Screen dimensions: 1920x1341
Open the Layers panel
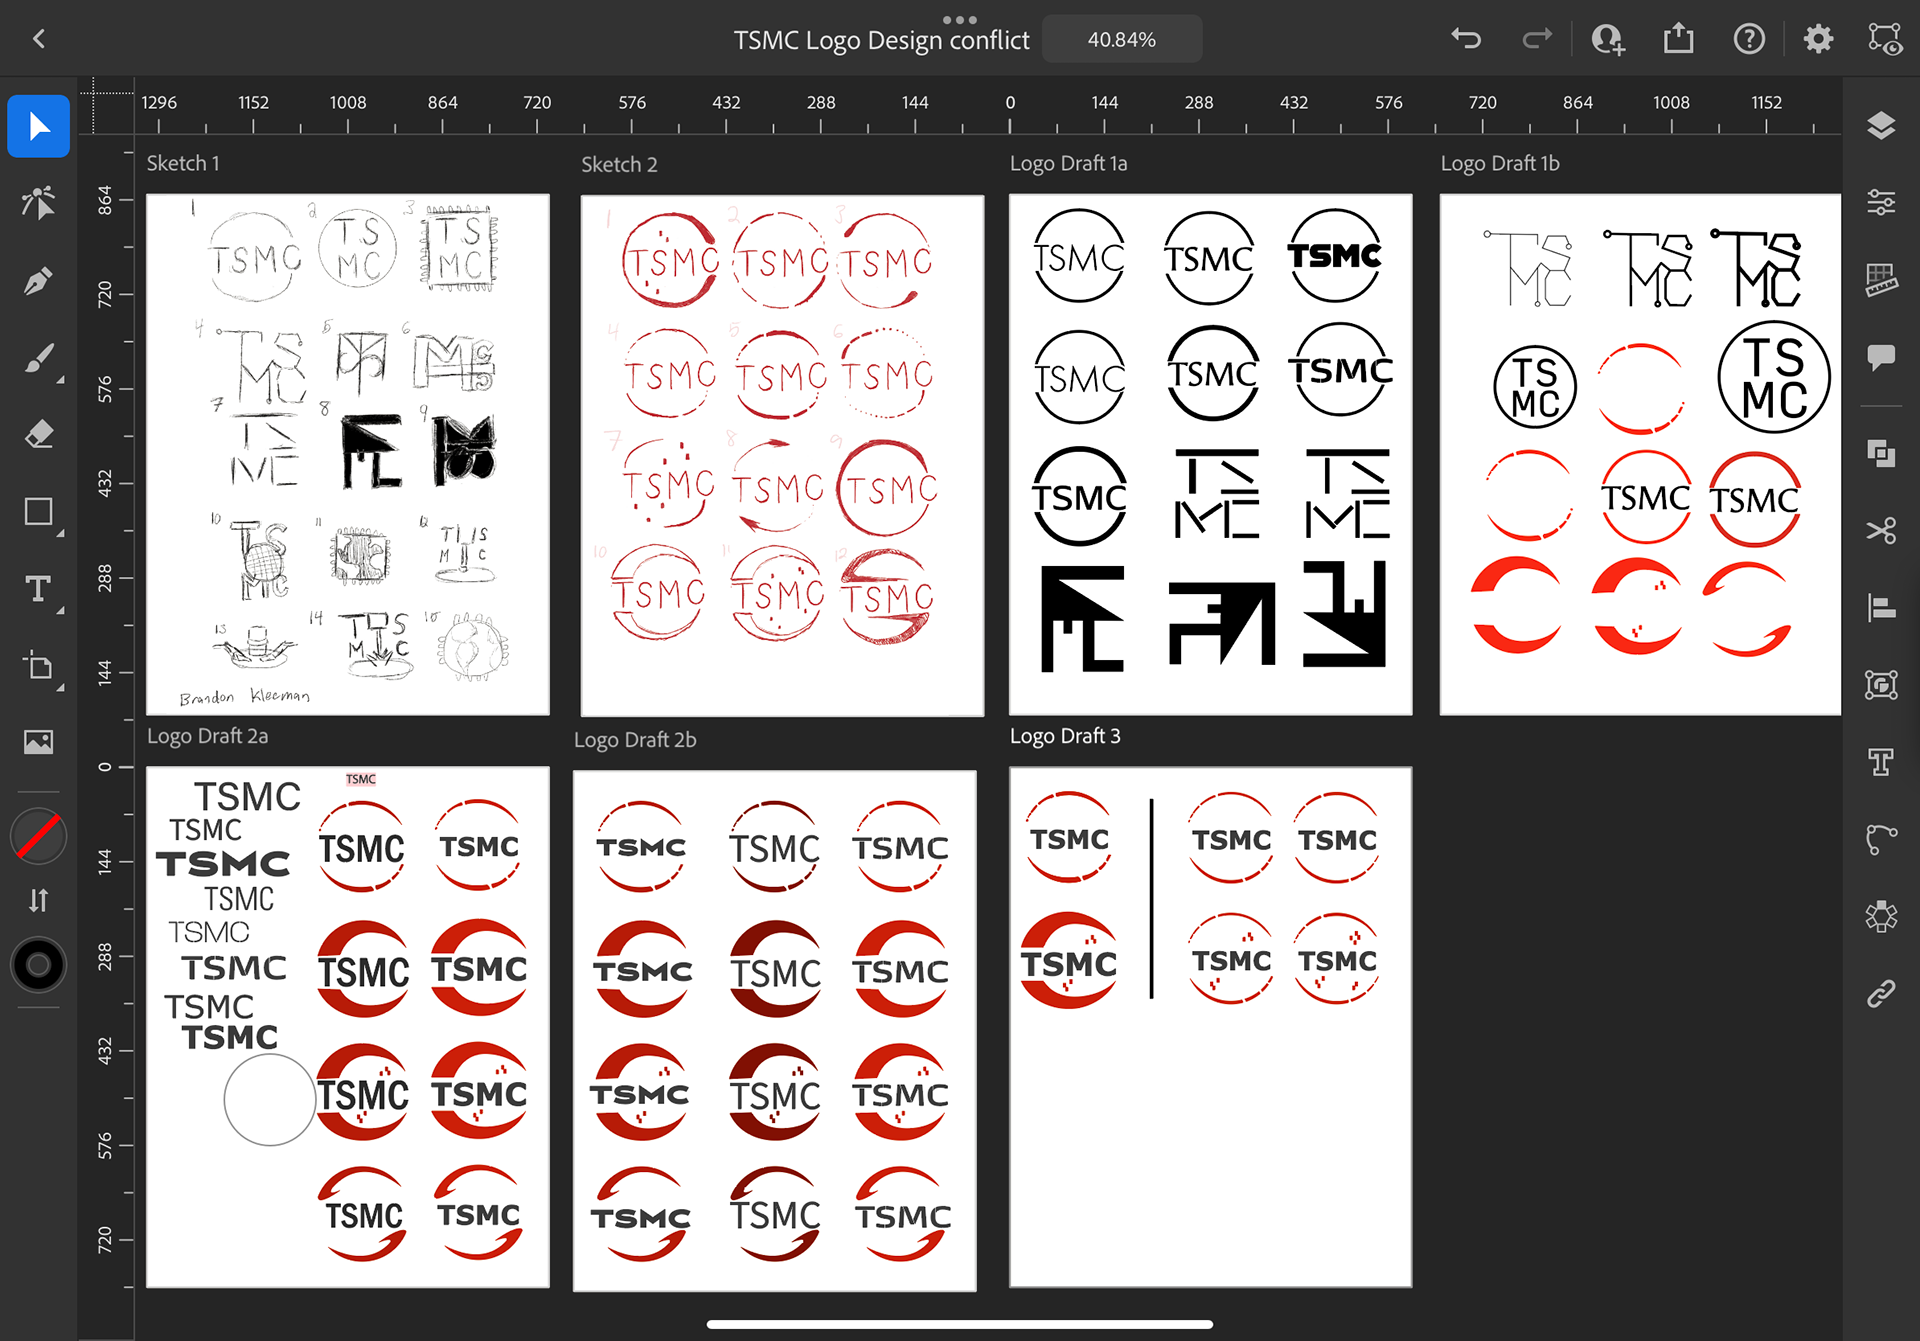point(1881,126)
